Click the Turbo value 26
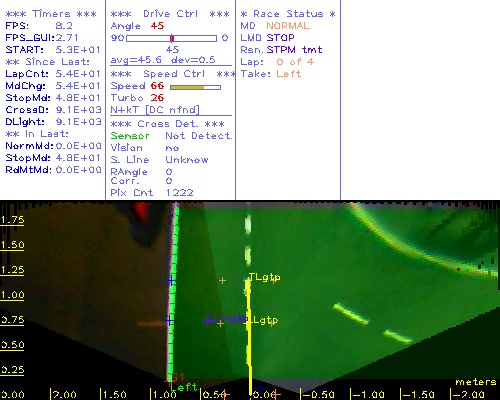Screen dimensions: 500x400 coord(157,98)
